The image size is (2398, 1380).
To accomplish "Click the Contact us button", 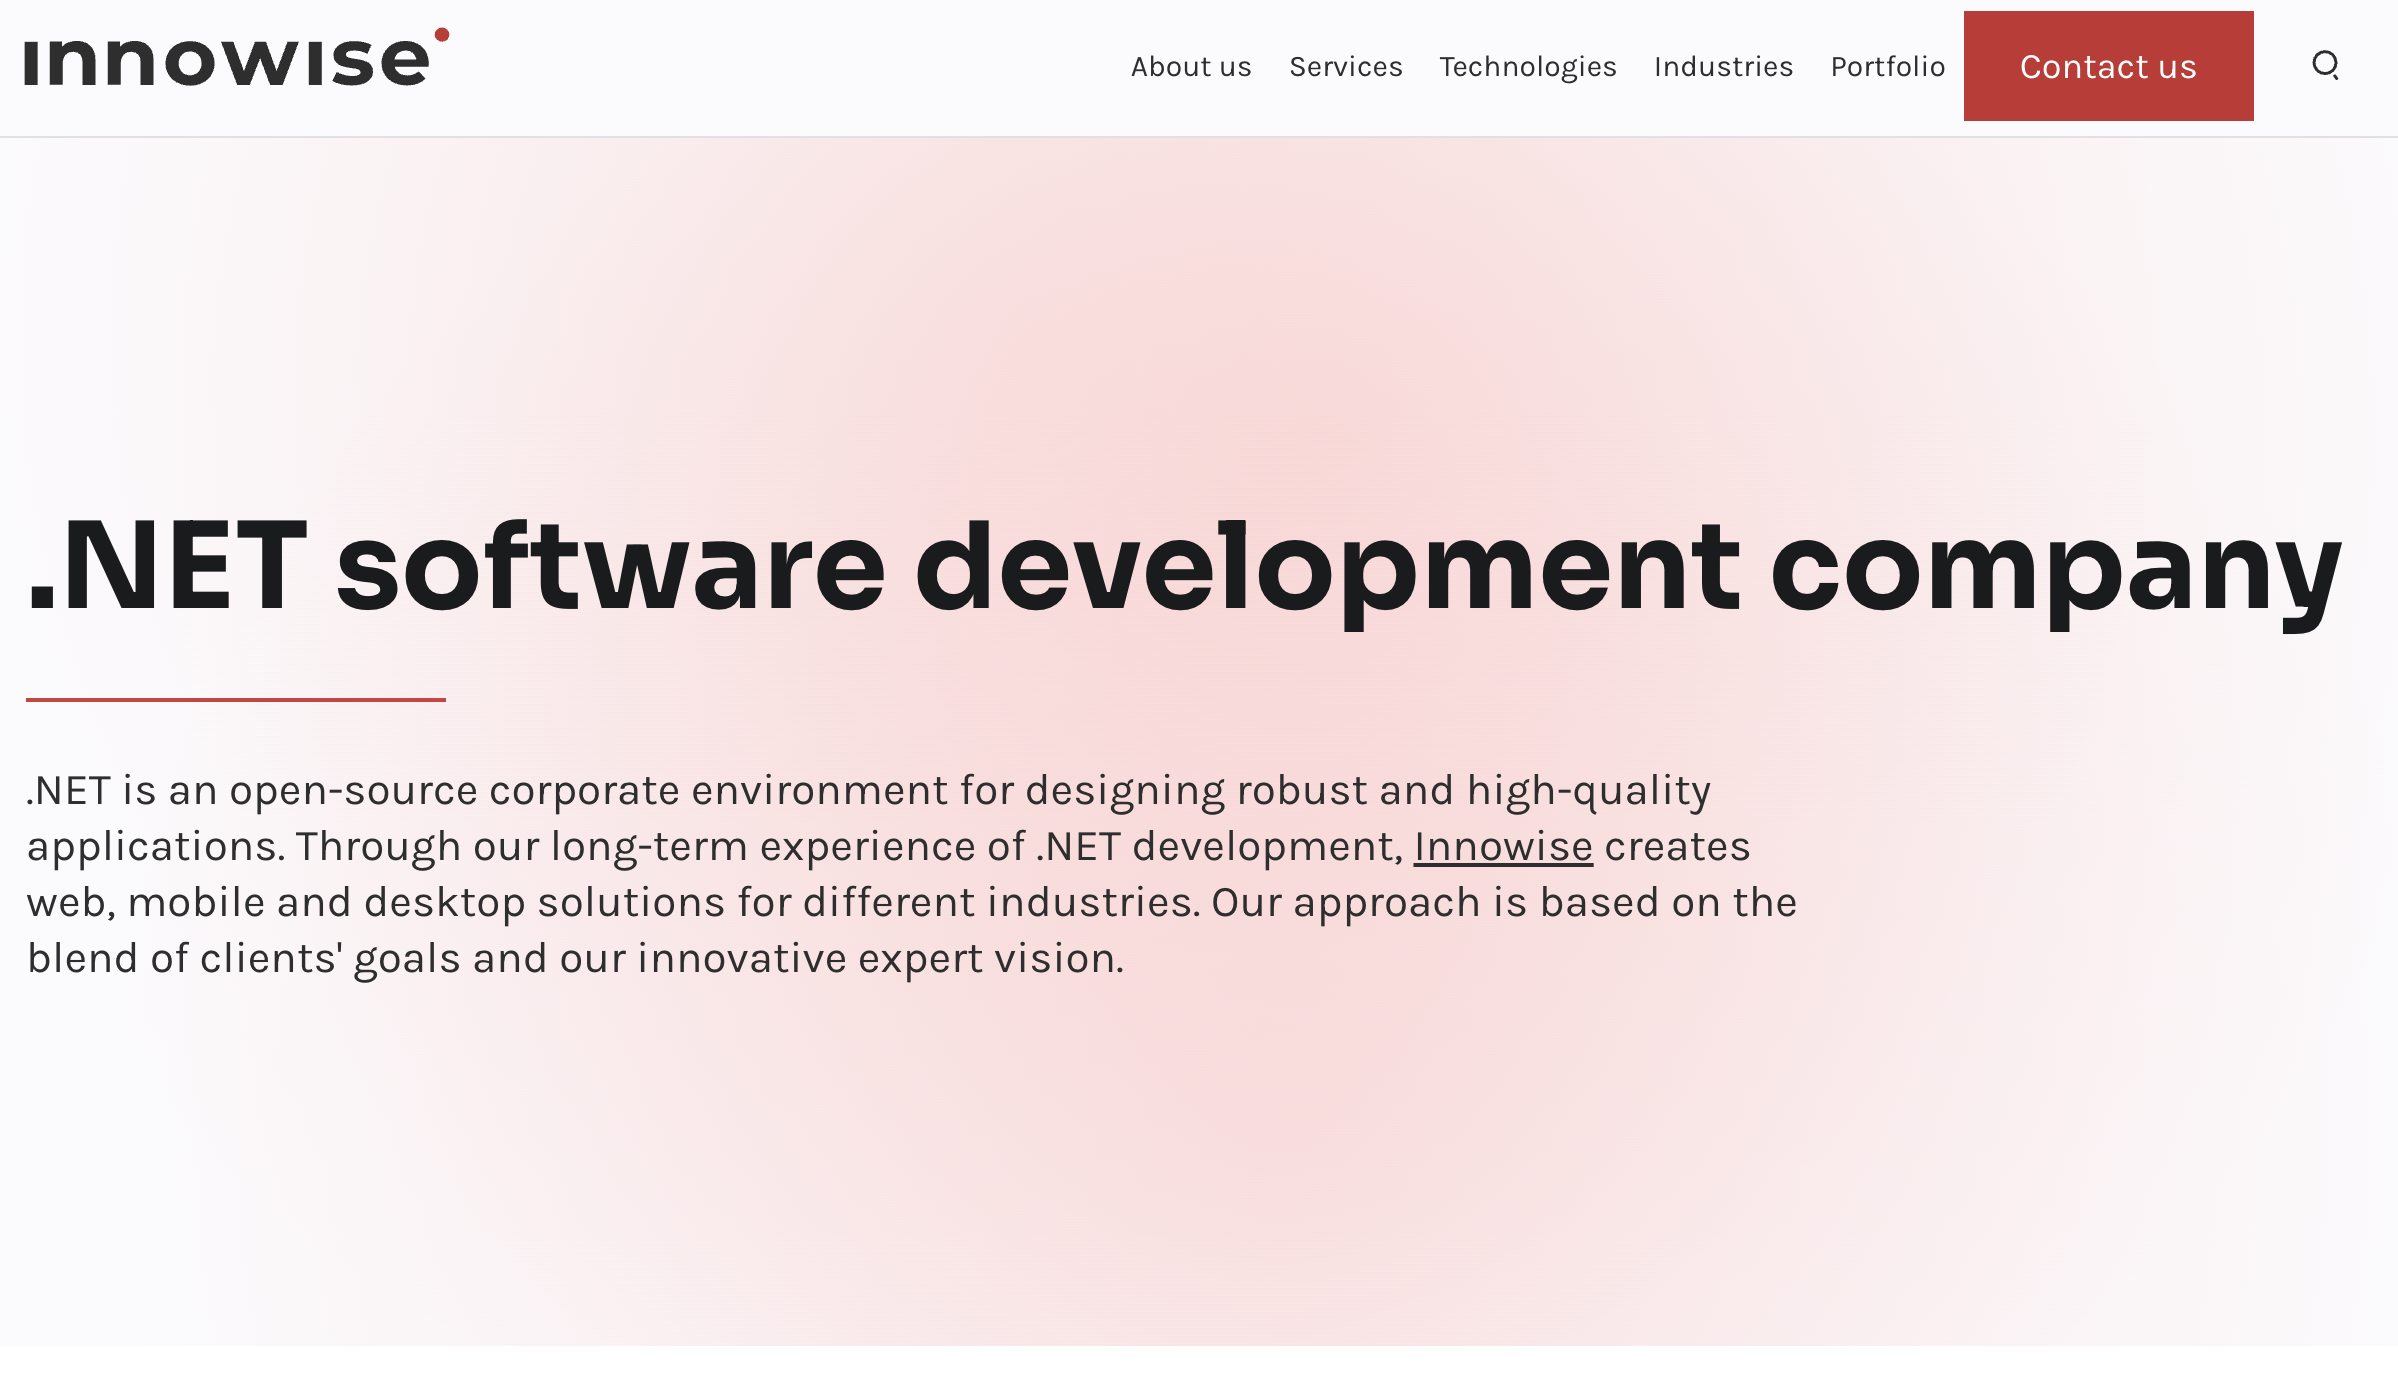I will [2108, 66].
